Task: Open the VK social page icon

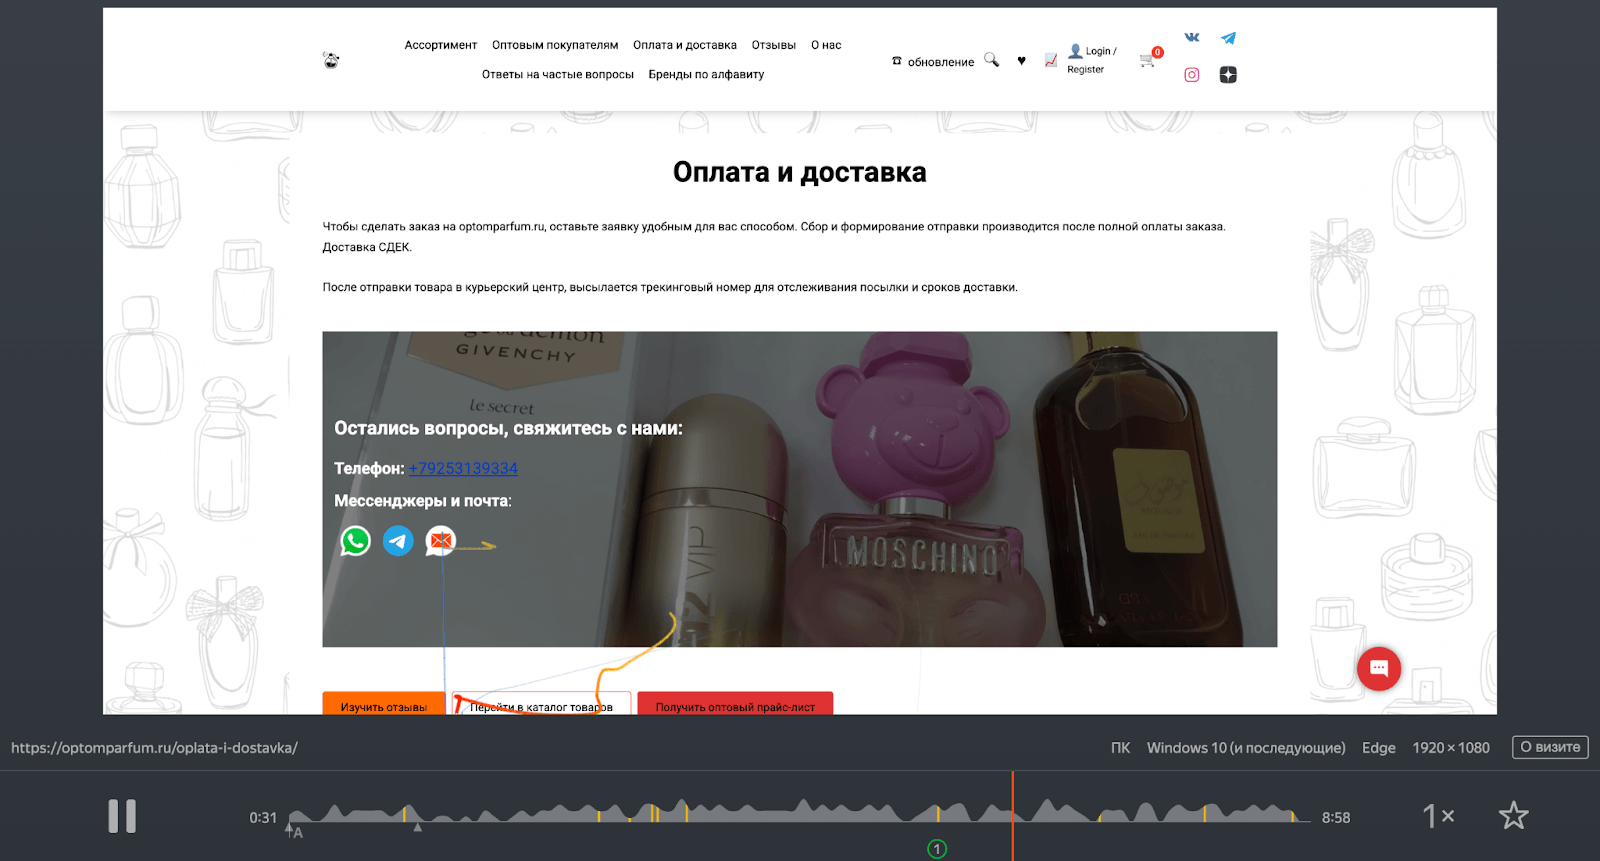Action: click(1192, 37)
